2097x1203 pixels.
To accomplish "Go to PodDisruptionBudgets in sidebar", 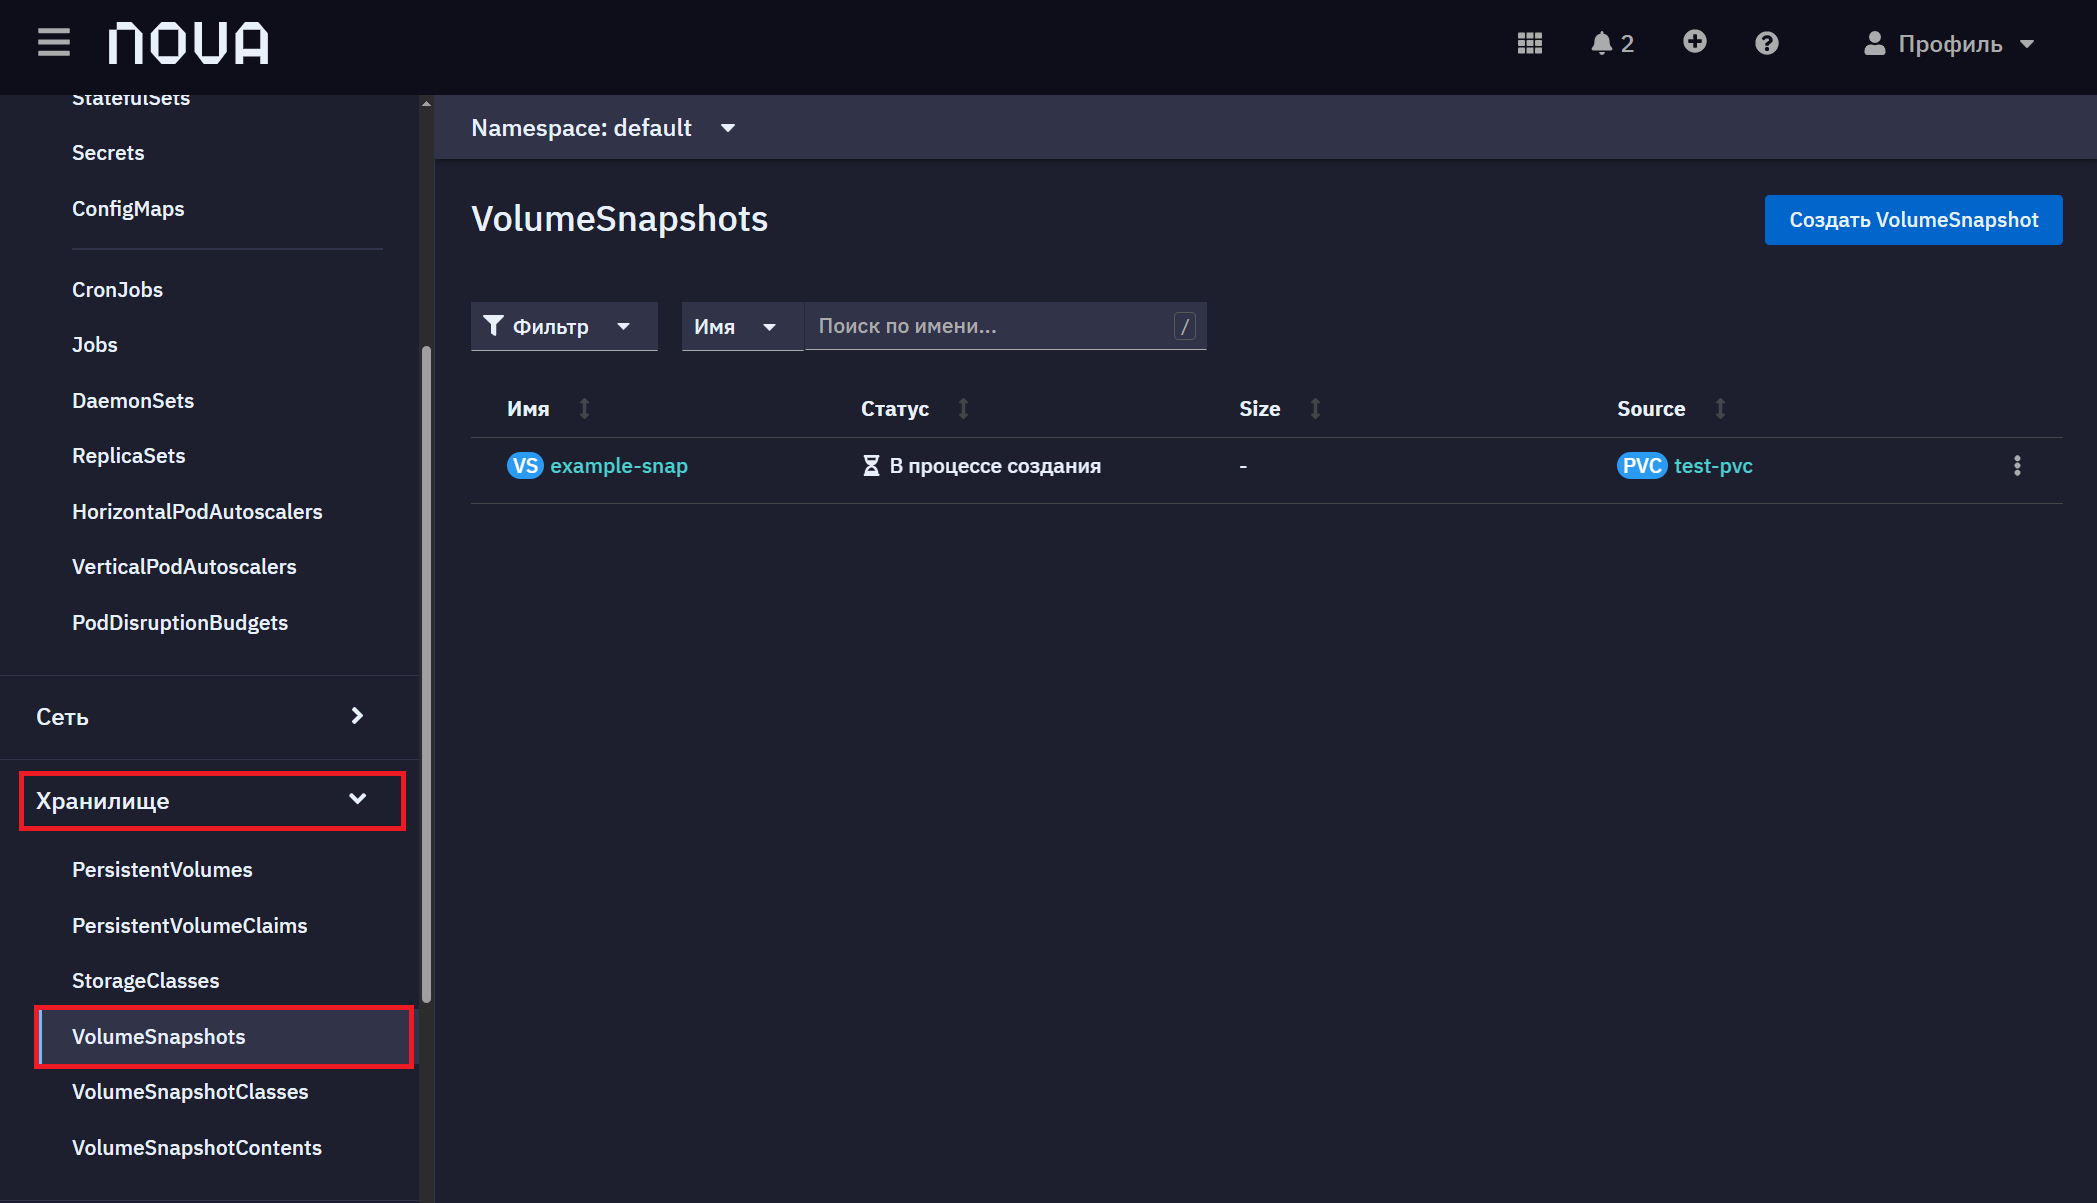I will click(x=180, y=623).
